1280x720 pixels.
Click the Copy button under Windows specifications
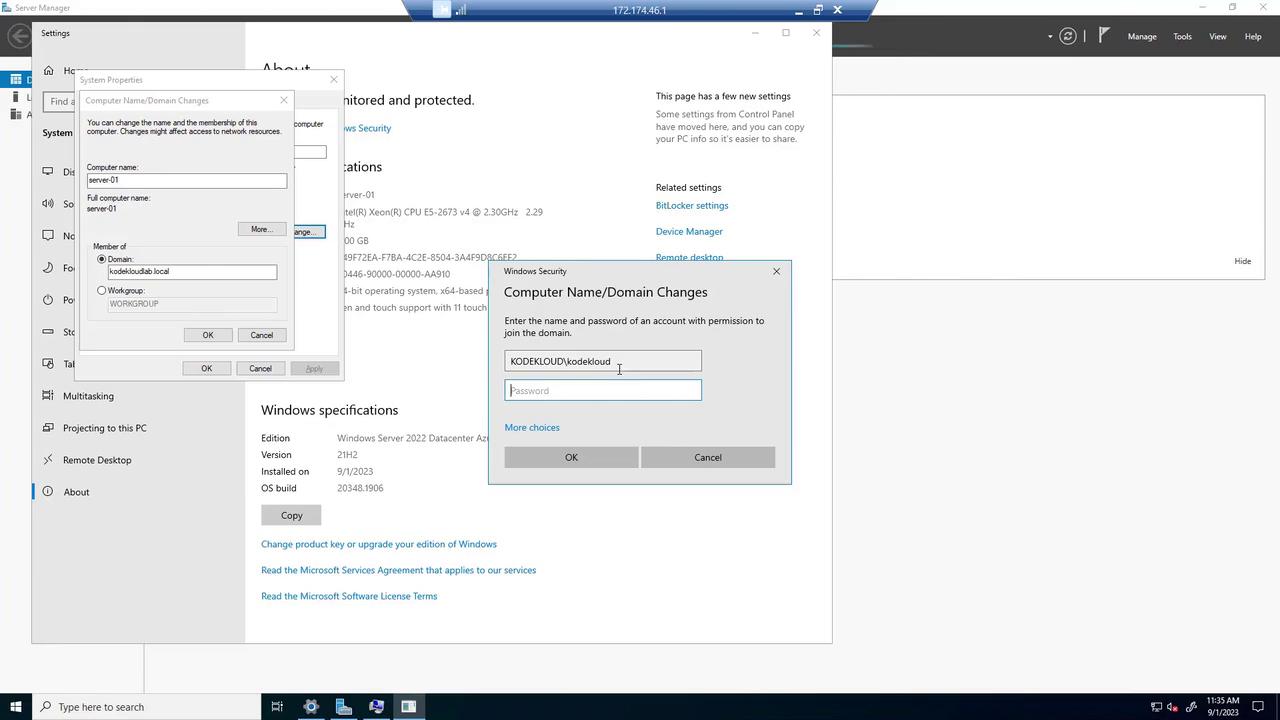click(291, 515)
